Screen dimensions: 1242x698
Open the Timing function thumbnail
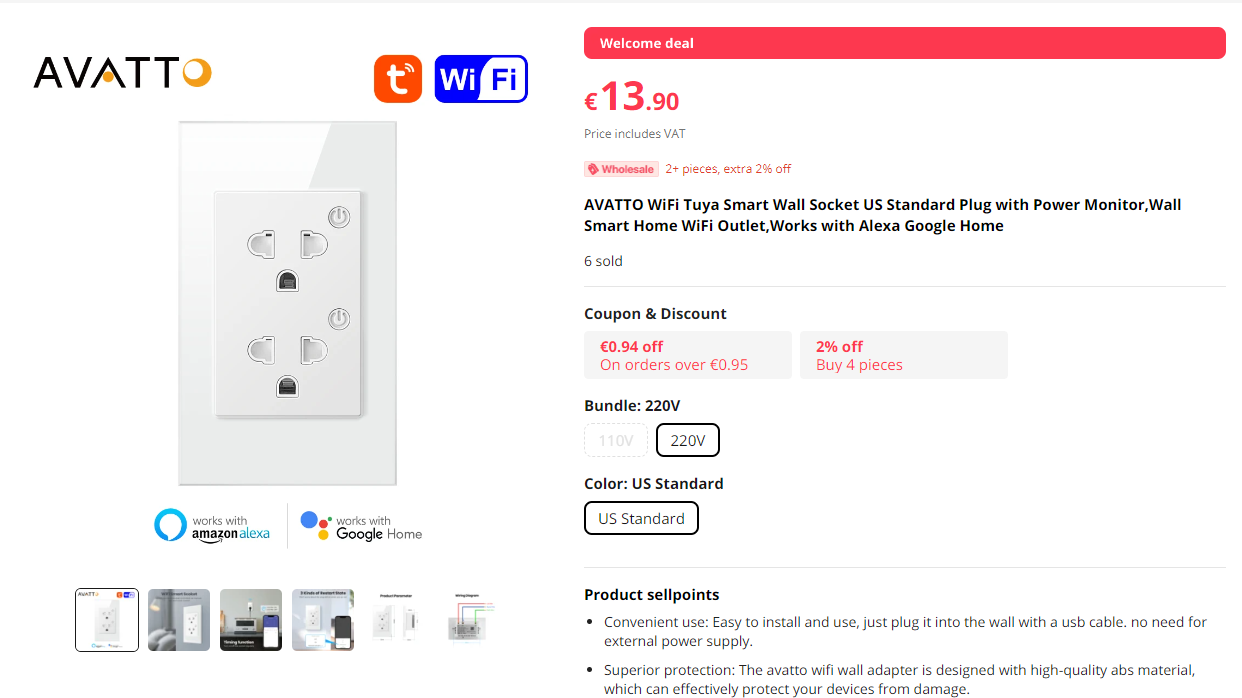[250, 620]
